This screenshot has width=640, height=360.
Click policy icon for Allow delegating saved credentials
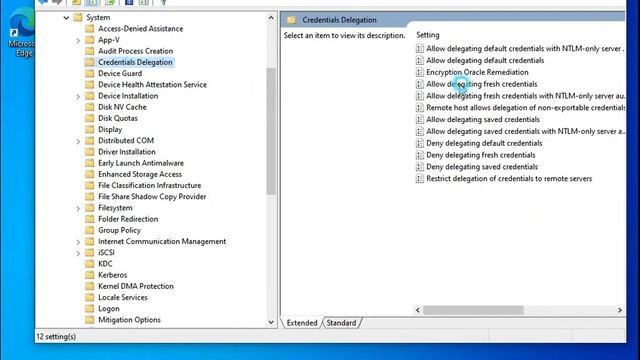(420, 120)
